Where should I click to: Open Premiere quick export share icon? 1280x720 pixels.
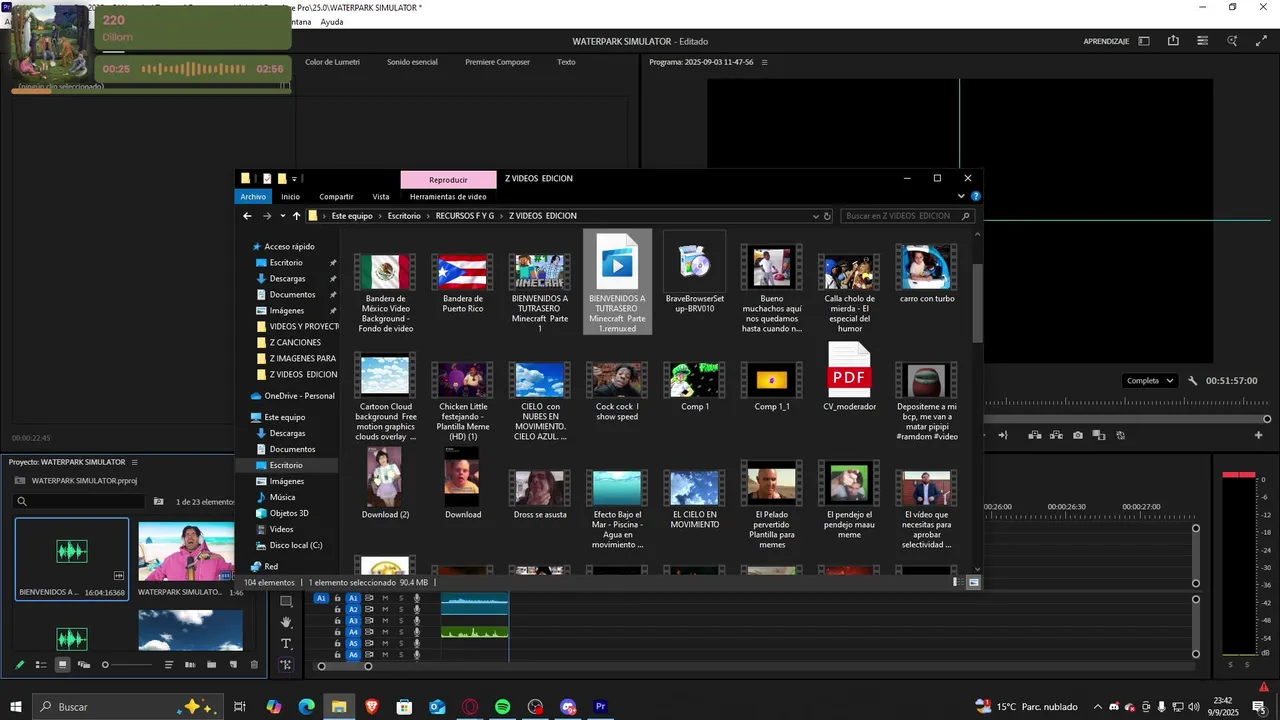coord(1173,41)
